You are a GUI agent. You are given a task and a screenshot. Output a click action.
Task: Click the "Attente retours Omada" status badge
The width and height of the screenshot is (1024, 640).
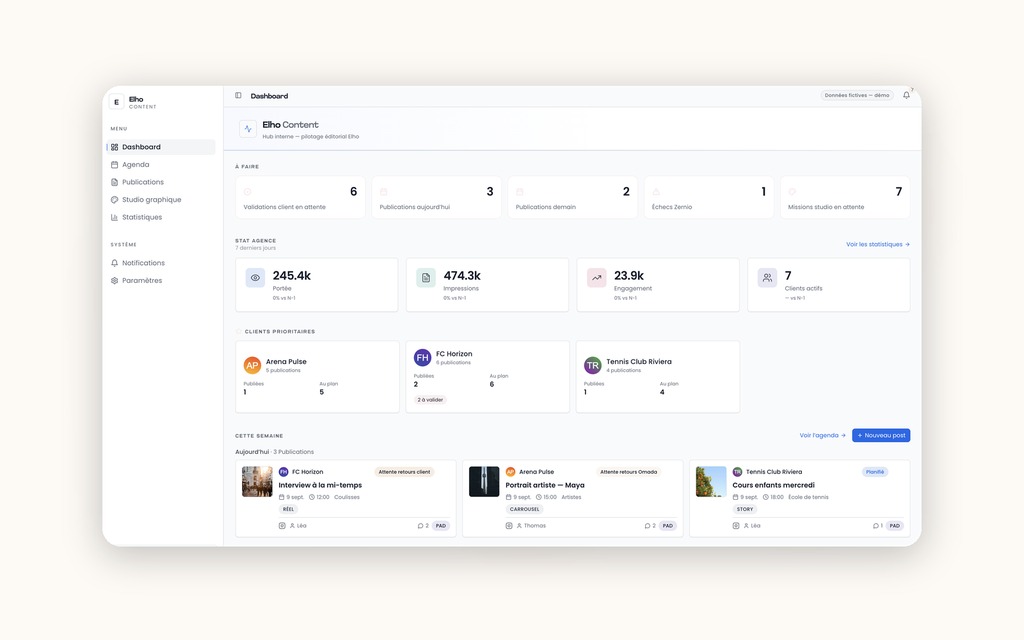(628, 472)
